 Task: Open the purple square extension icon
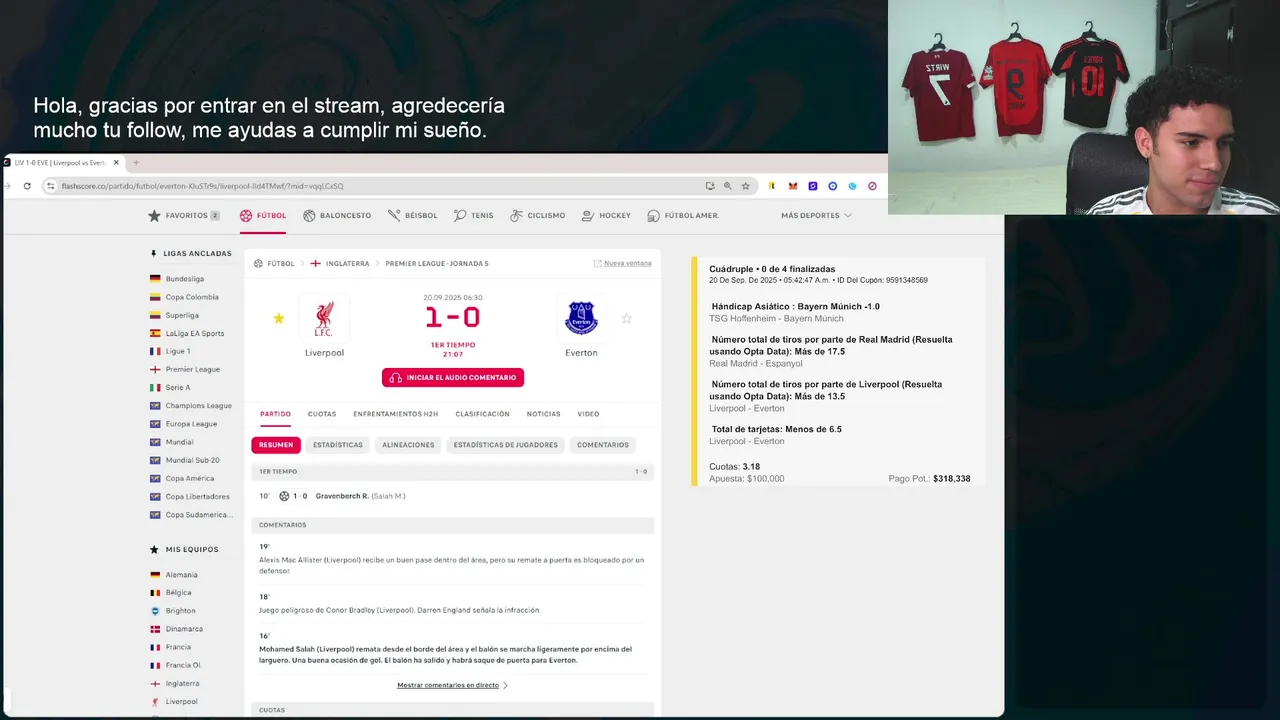pos(812,186)
